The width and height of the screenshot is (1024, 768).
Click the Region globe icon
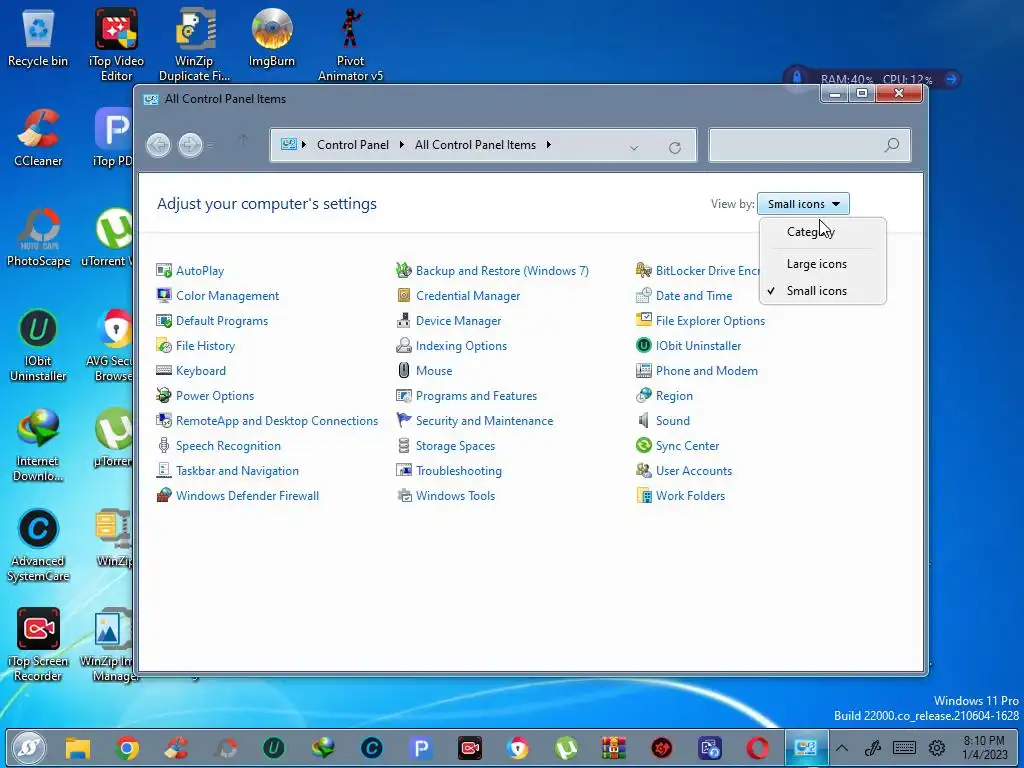[x=643, y=396]
